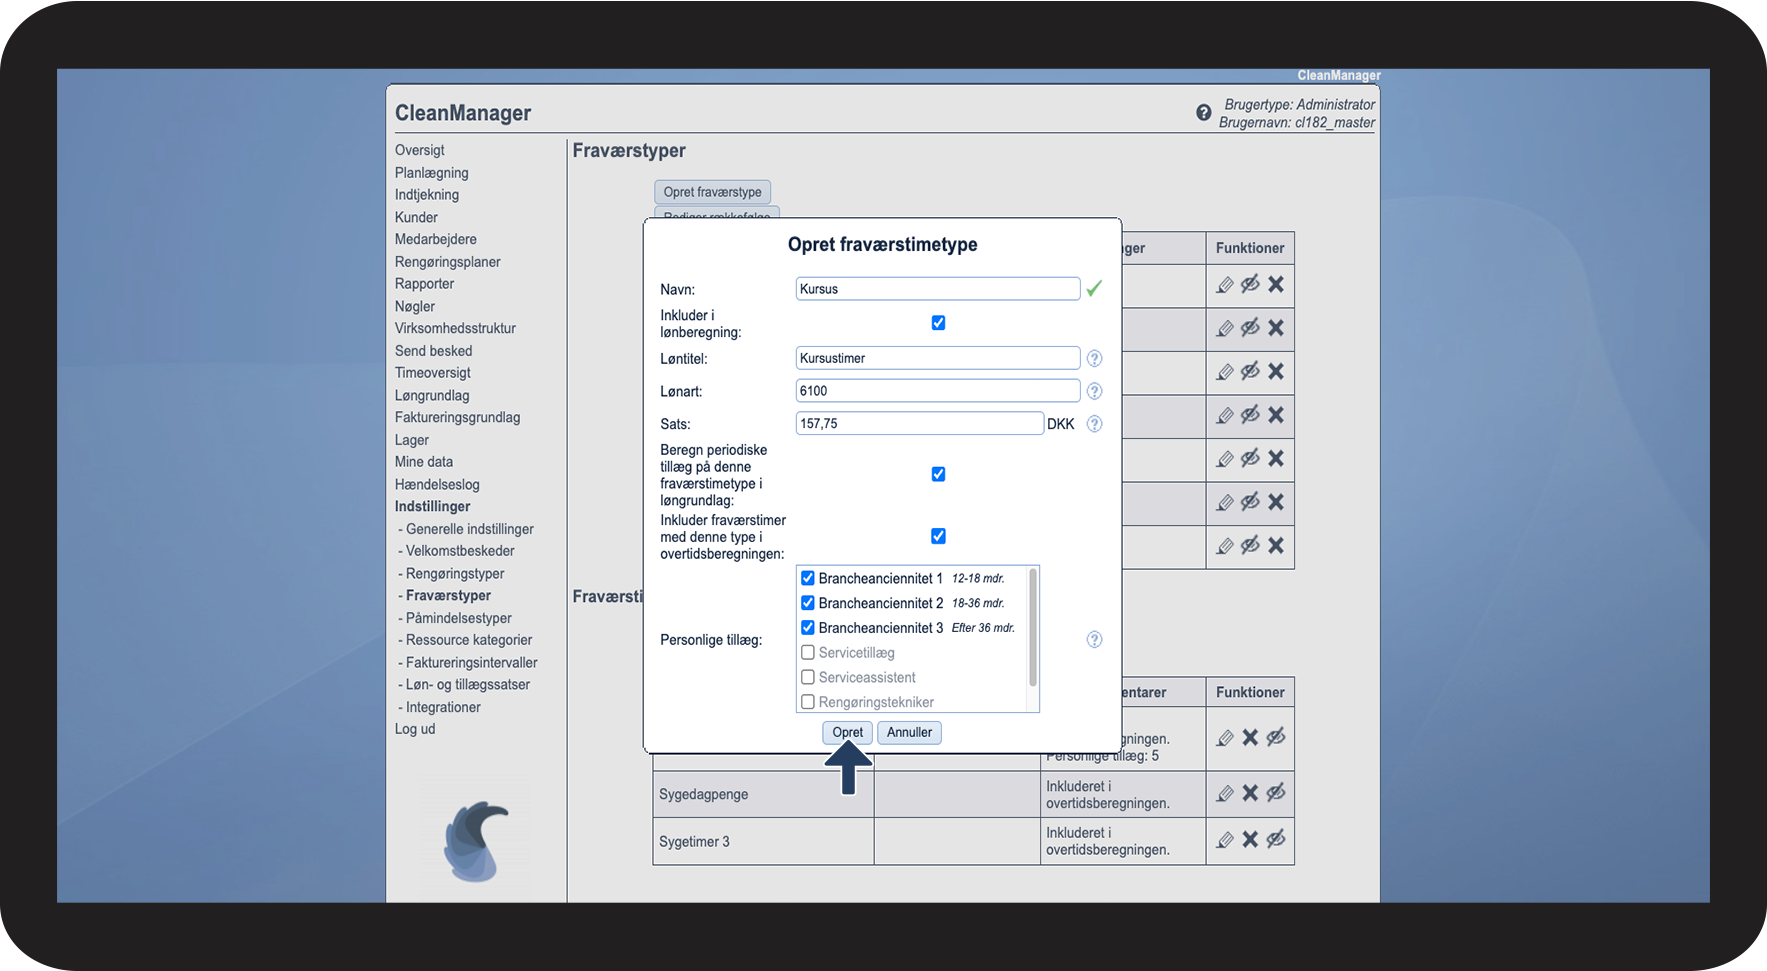Open Kunder in the sidebar
The width and height of the screenshot is (1767, 971).
(x=416, y=218)
